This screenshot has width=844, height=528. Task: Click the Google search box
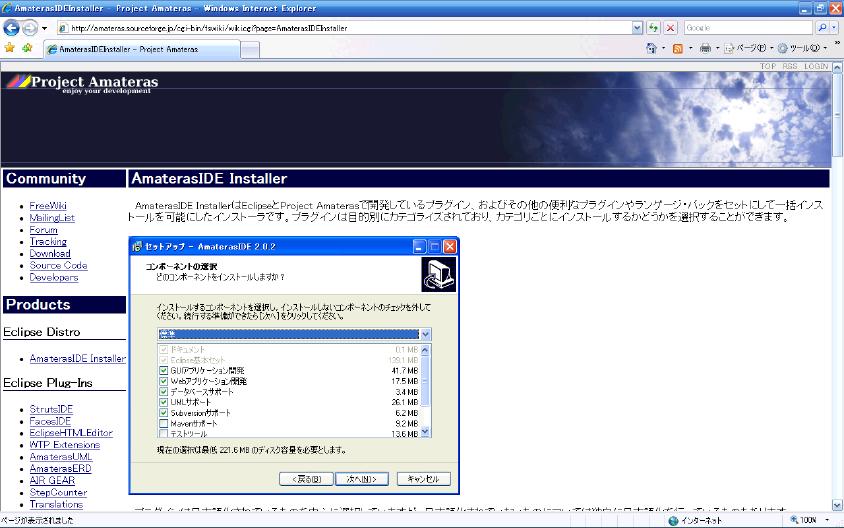(748, 27)
